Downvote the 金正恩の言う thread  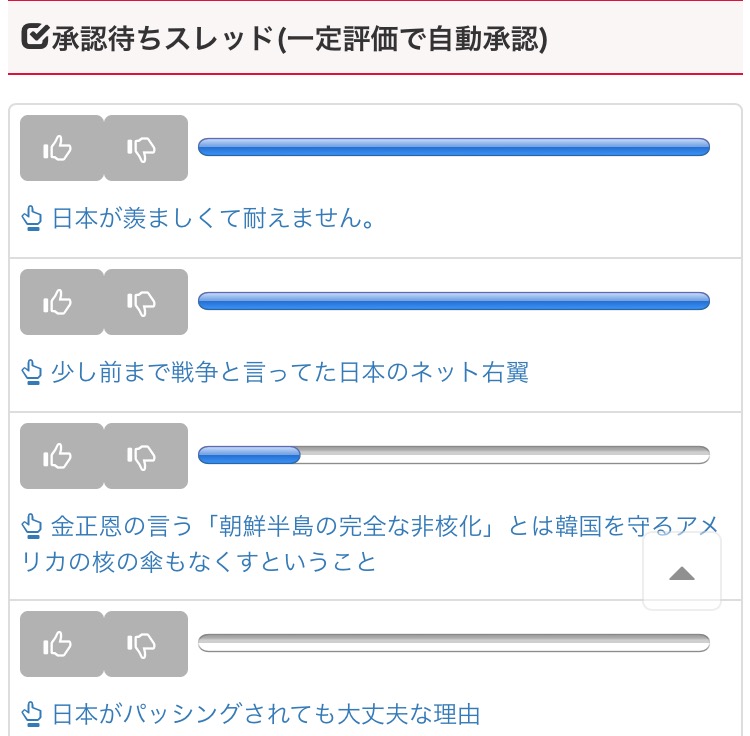click(145, 456)
